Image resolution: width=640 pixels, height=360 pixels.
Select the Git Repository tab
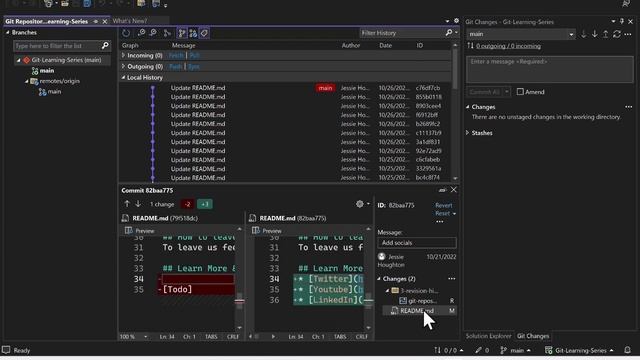coord(47,21)
